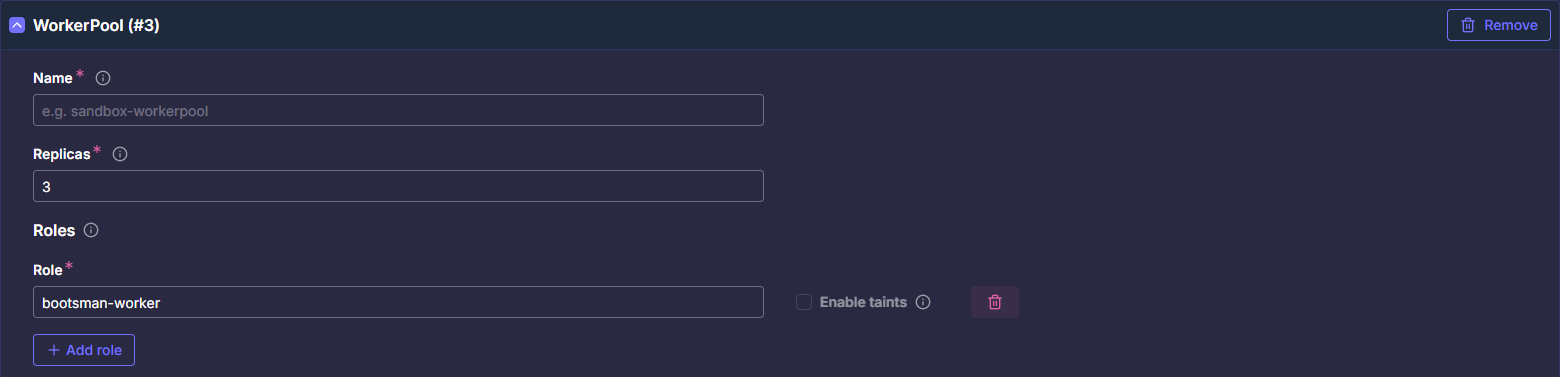Delete the bootsman-worker role via trash icon
Image resolution: width=1560 pixels, height=377 pixels.
click(995, 302)
